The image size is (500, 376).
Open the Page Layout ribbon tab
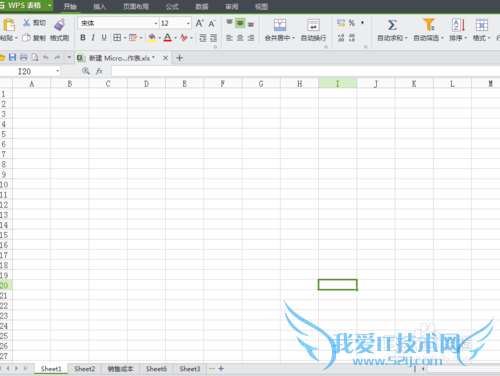[x=136, y=7]
